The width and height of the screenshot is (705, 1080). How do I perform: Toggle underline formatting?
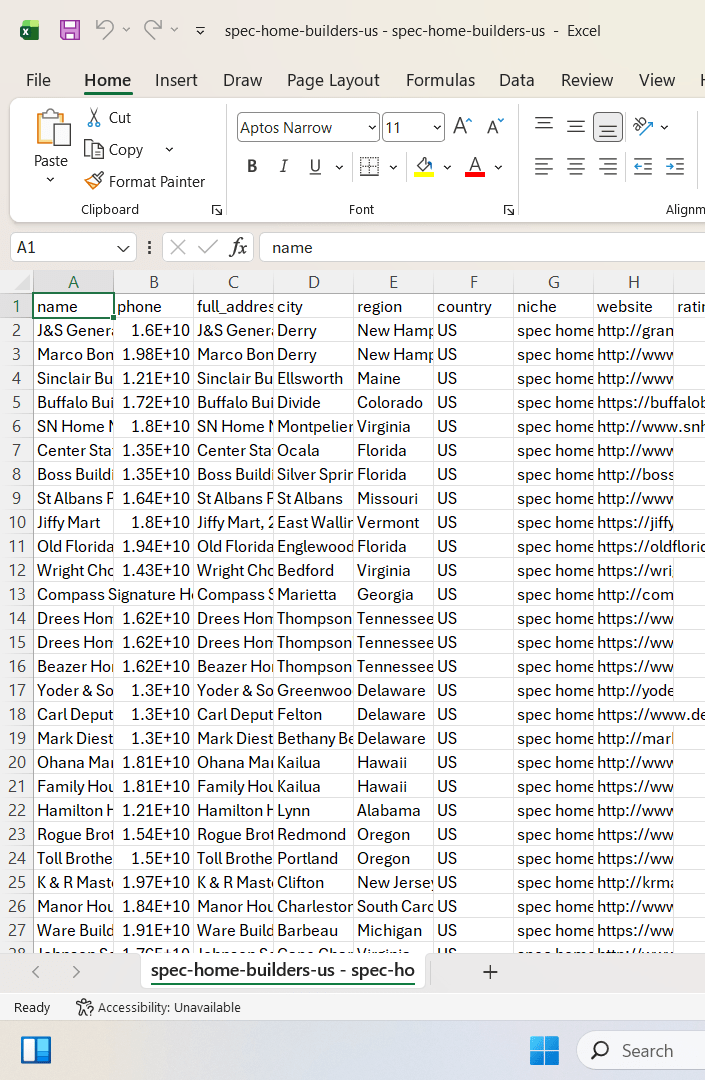pos(315,166)
